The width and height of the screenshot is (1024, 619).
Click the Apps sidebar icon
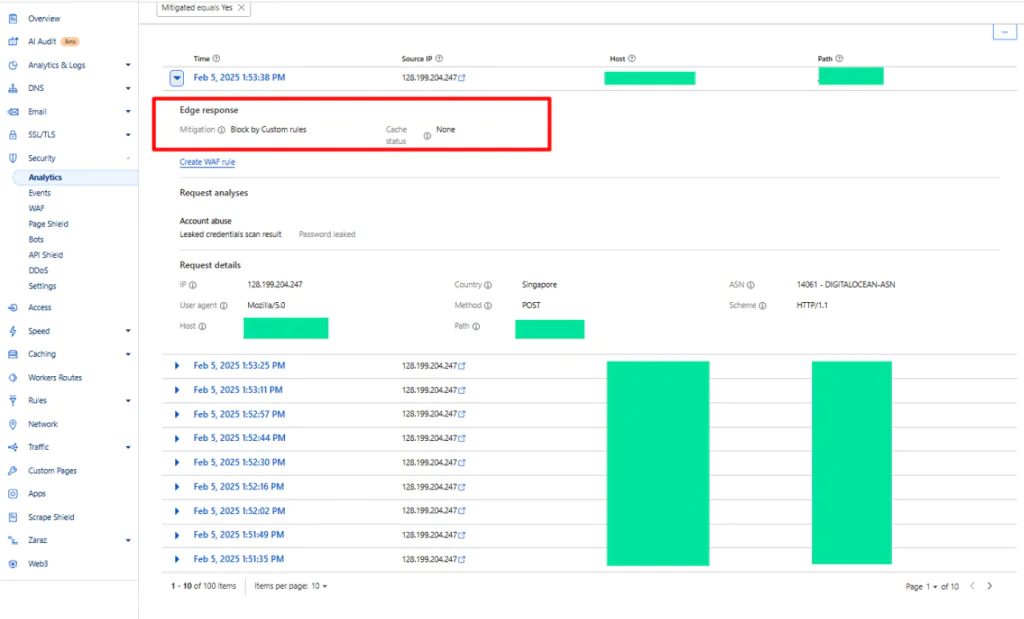coord(12,494)
